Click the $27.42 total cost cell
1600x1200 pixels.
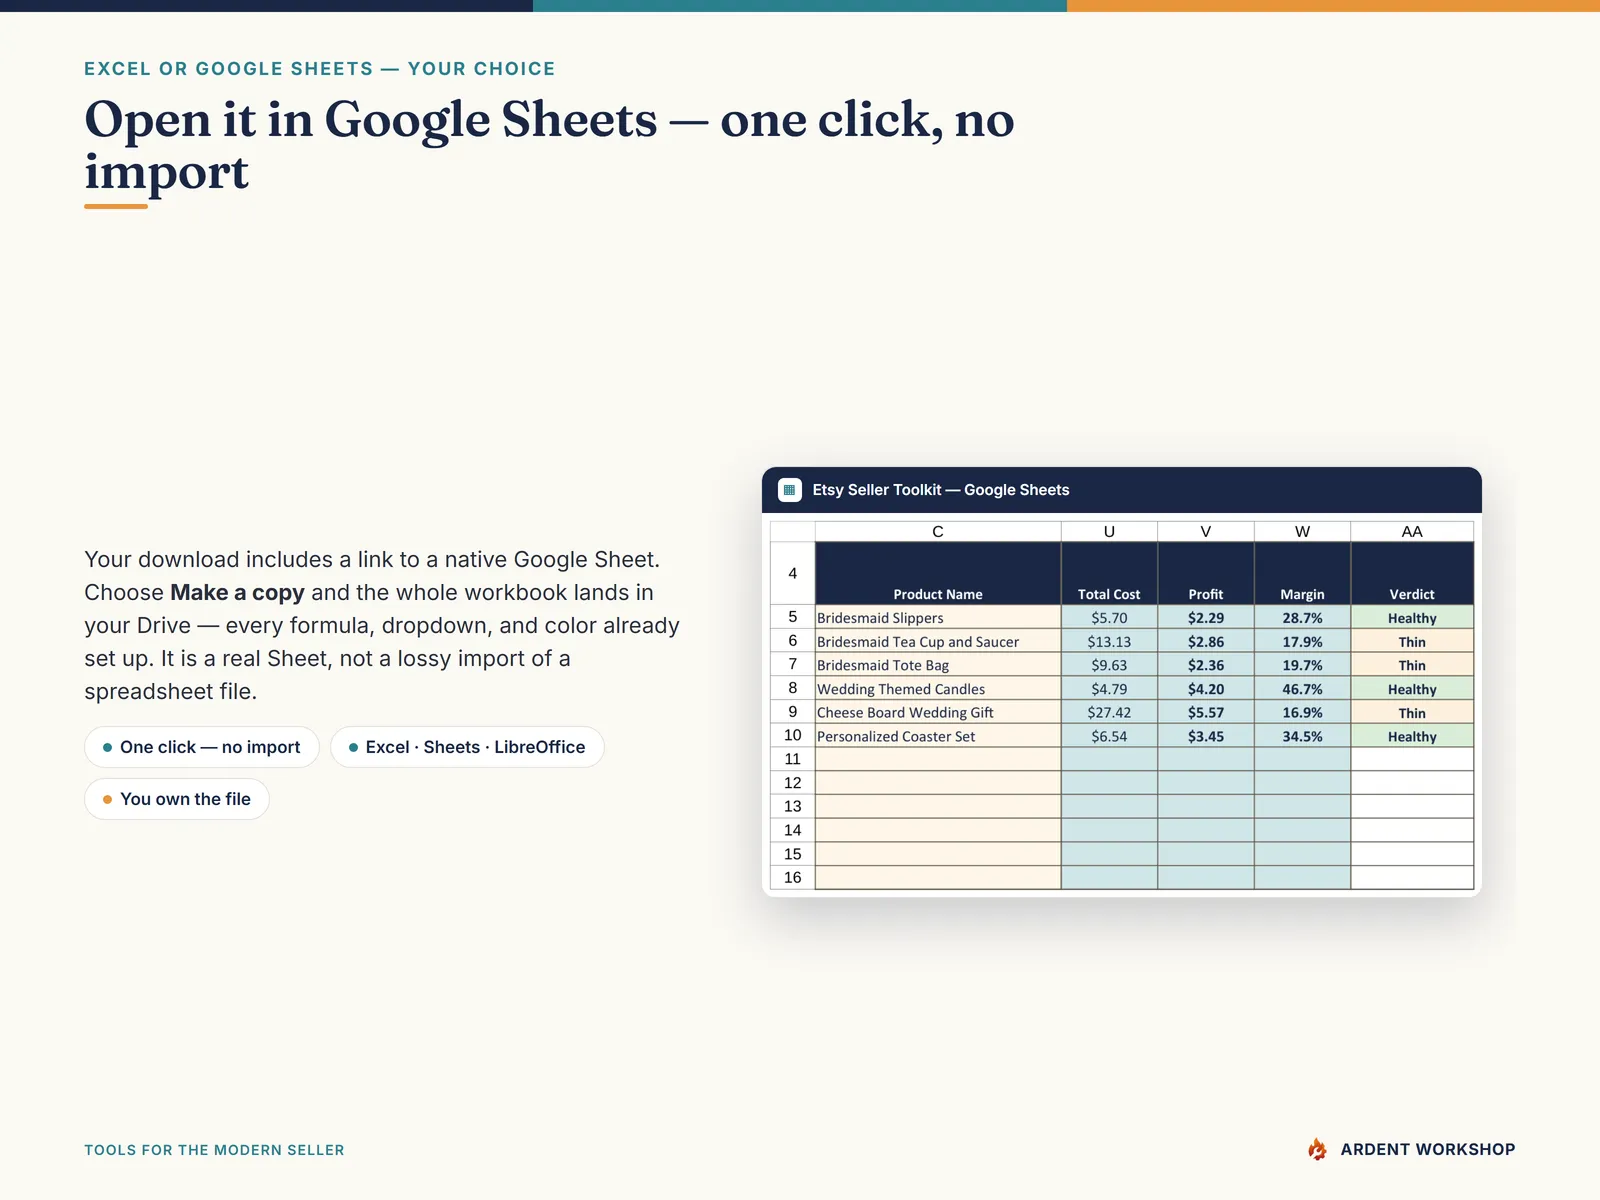tap(1109, 712)
